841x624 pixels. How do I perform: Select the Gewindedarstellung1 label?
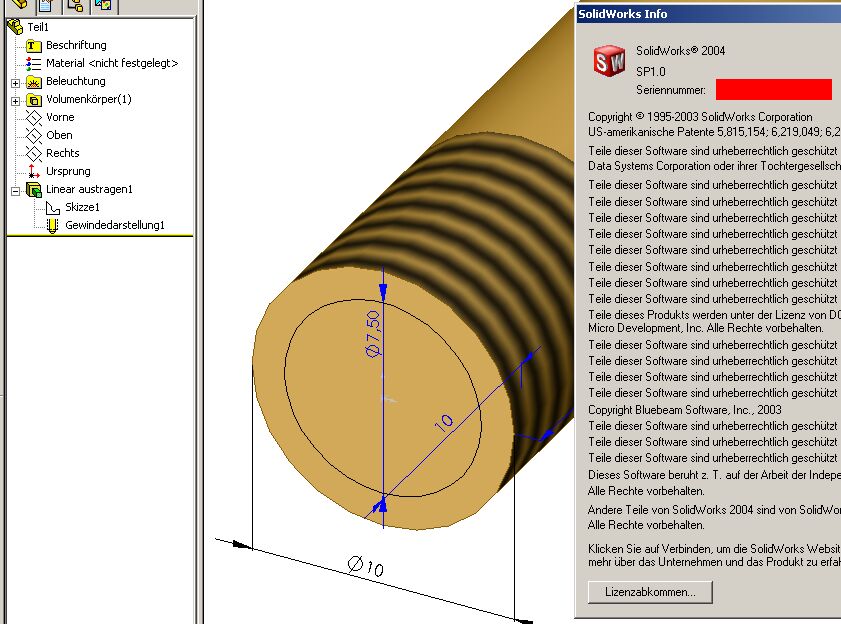(x=115, y=225)
